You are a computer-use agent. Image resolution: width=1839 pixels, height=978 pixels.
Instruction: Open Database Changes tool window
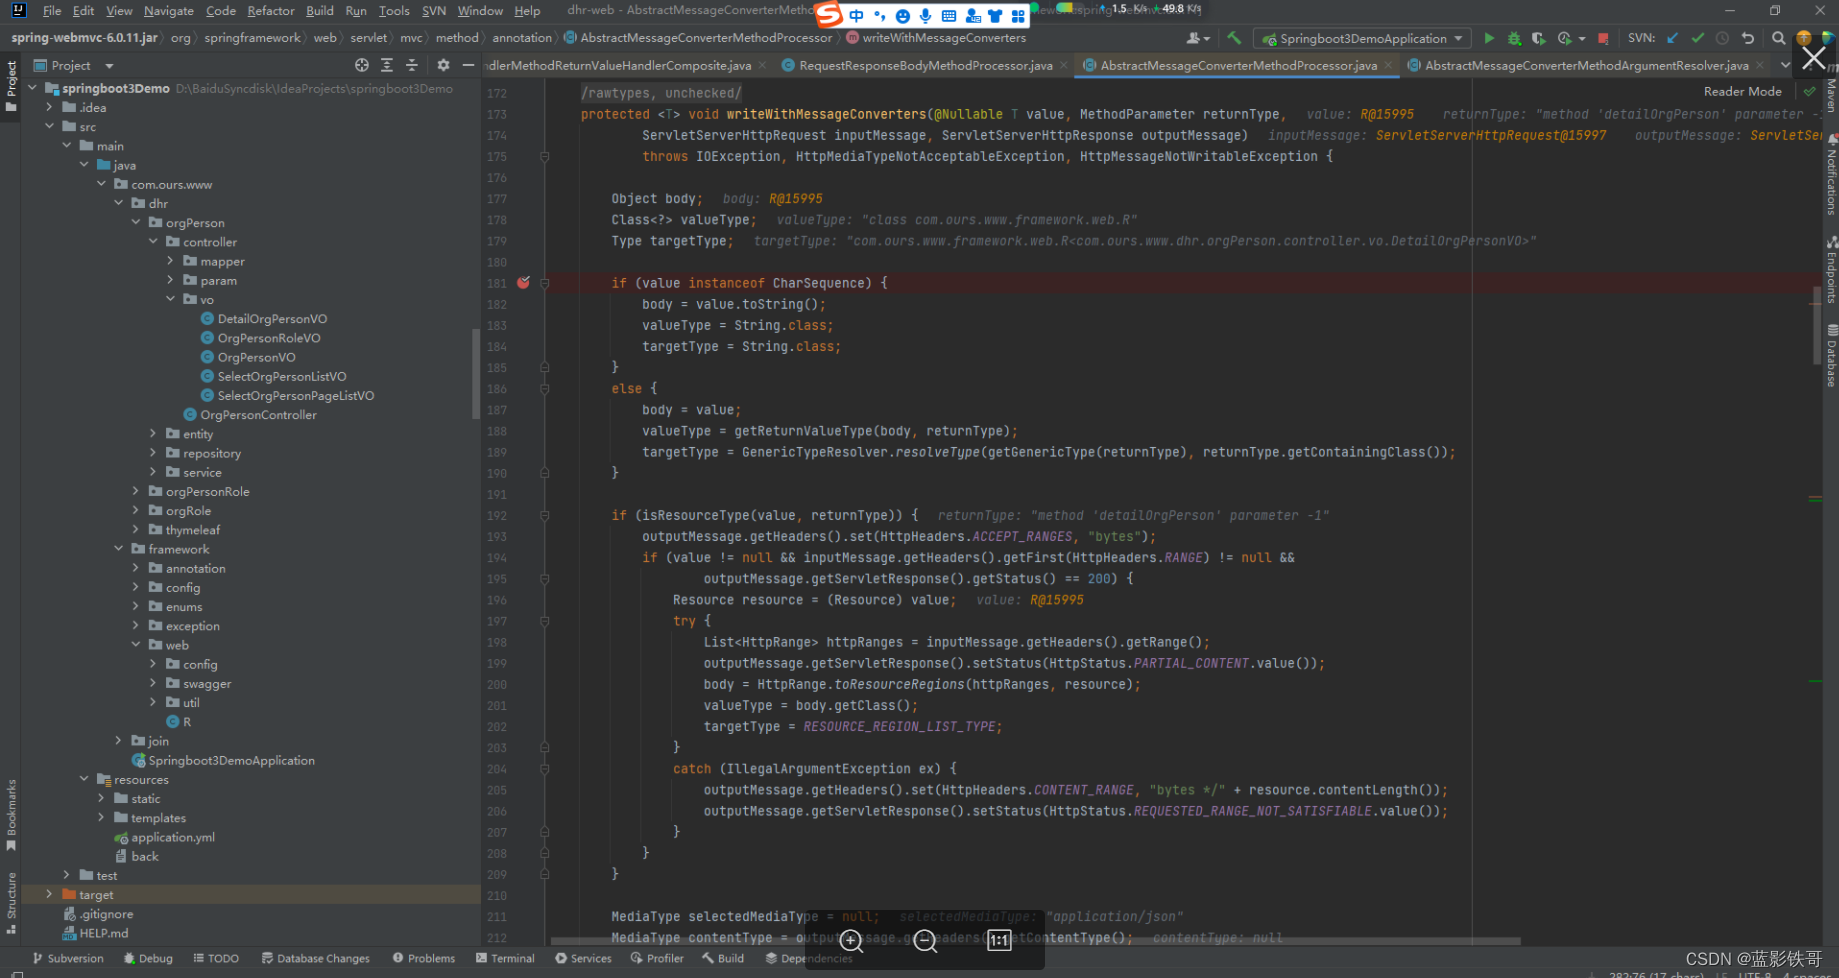(316, 958)
